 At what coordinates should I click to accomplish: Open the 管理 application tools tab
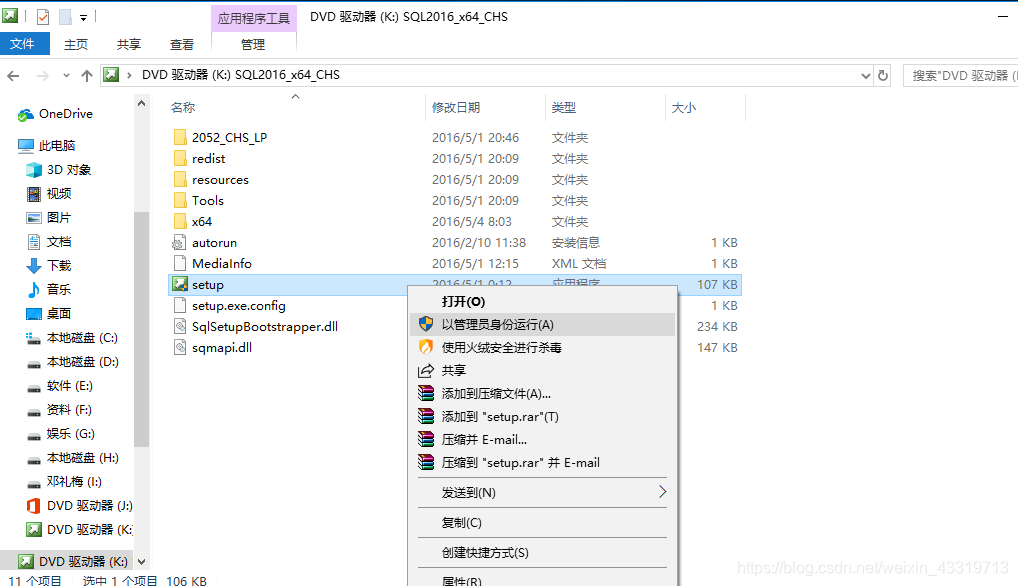coord(253,44)
